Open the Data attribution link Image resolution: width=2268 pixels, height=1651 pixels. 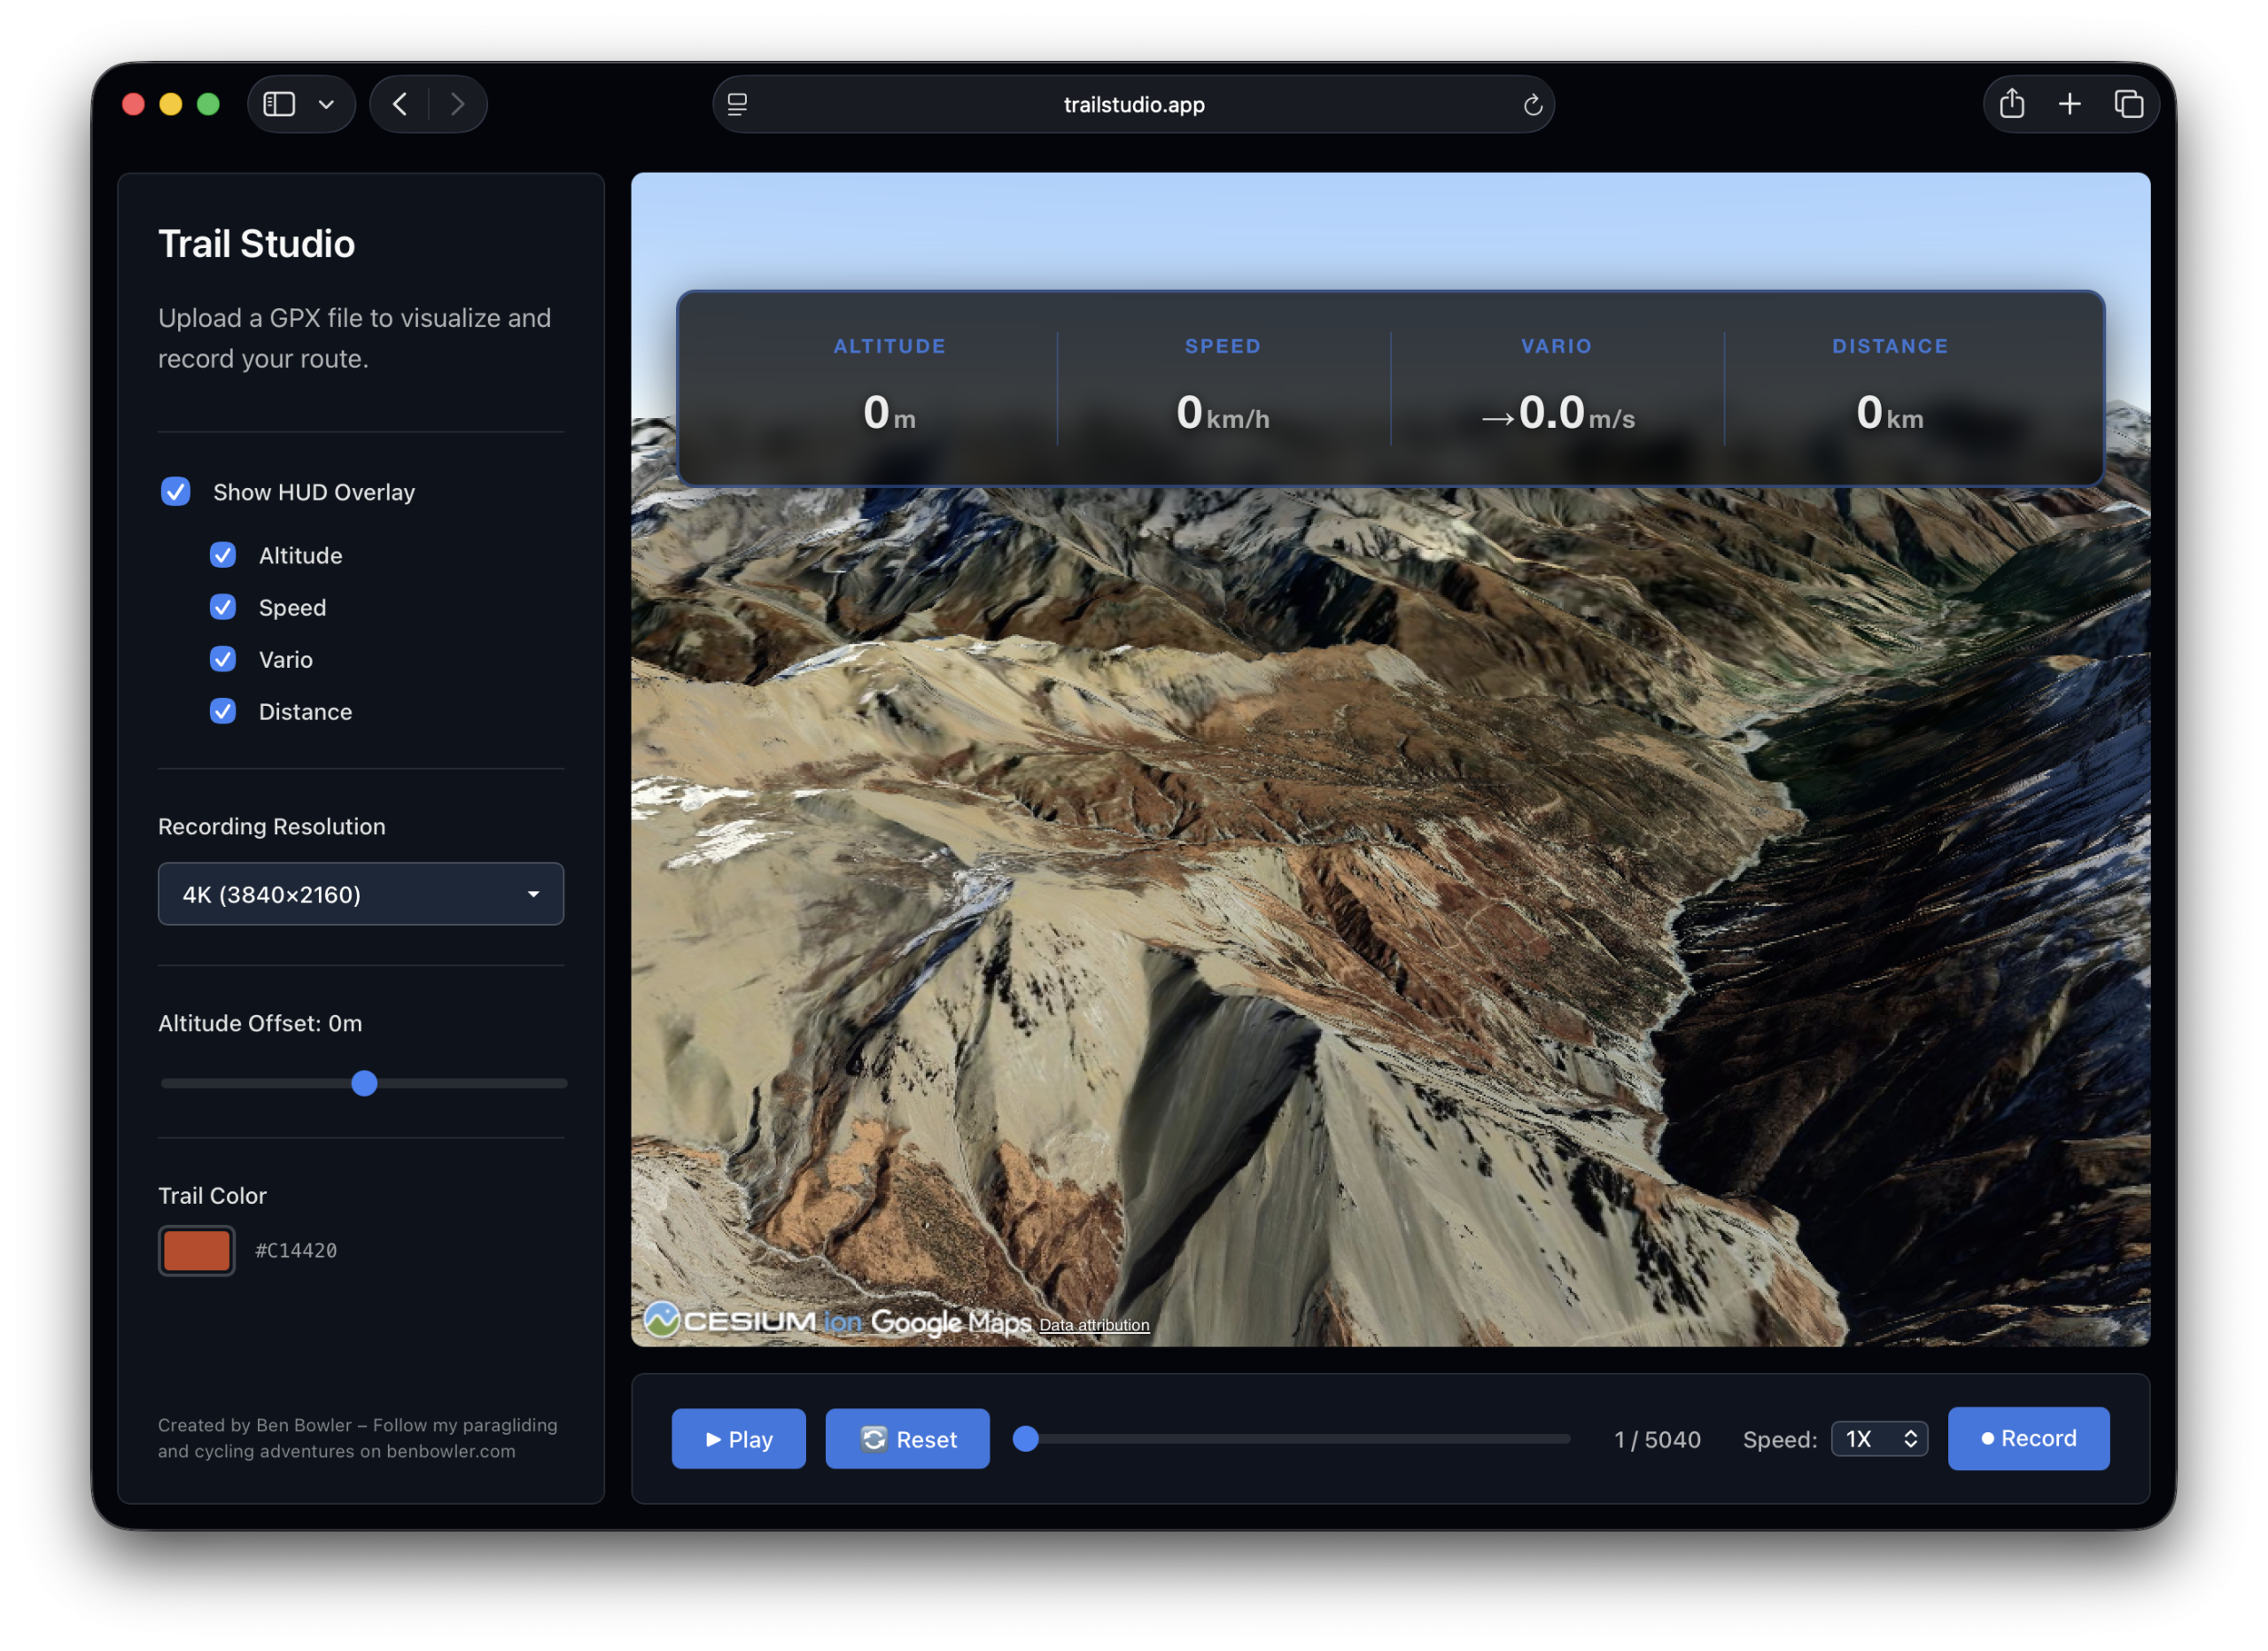click(1094, 1325)
